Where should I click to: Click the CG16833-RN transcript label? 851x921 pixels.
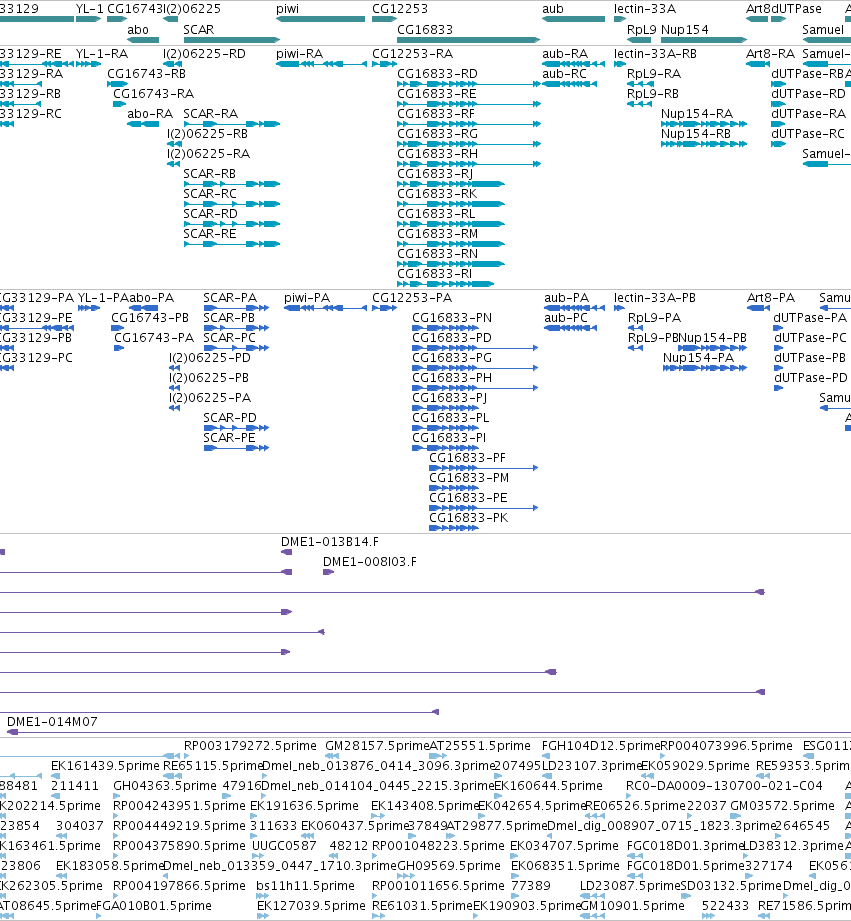click(x=438, y=254)
